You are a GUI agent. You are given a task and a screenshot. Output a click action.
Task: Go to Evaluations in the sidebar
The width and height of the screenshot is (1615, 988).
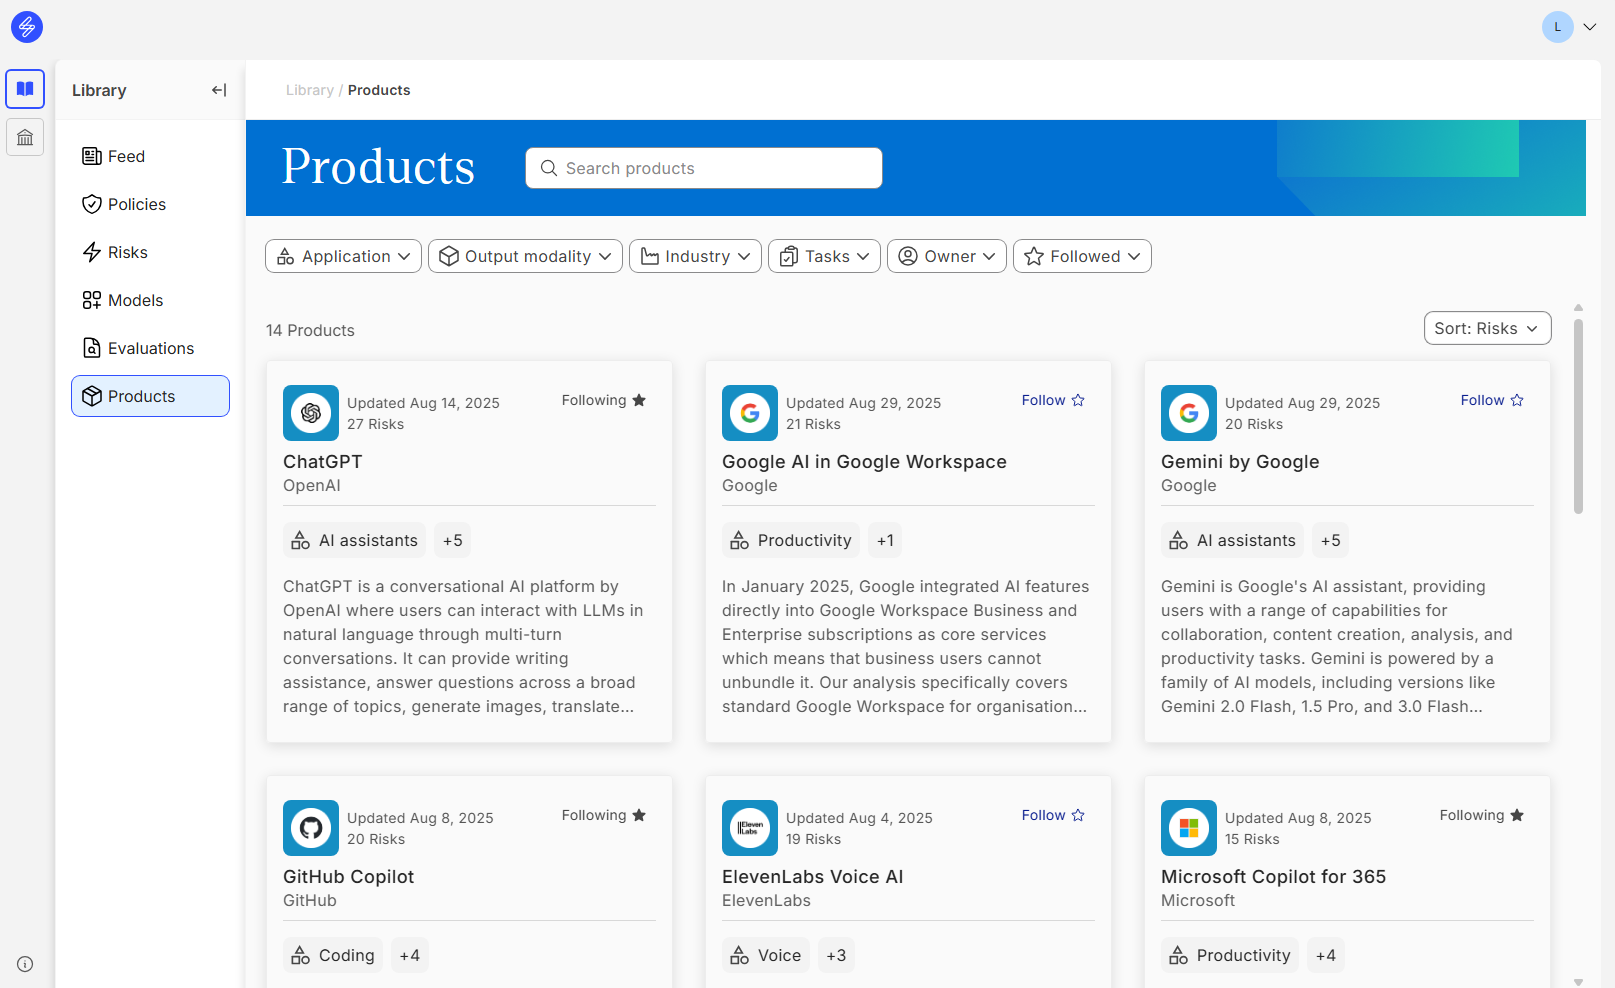150,348
